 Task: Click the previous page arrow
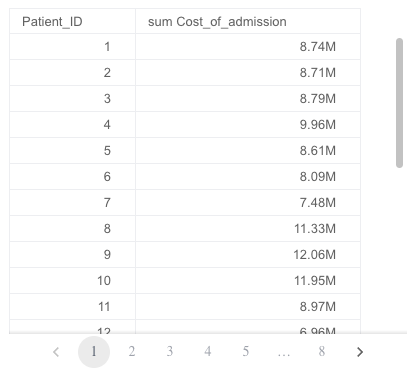pyautogui.click(x=56, y=352)
